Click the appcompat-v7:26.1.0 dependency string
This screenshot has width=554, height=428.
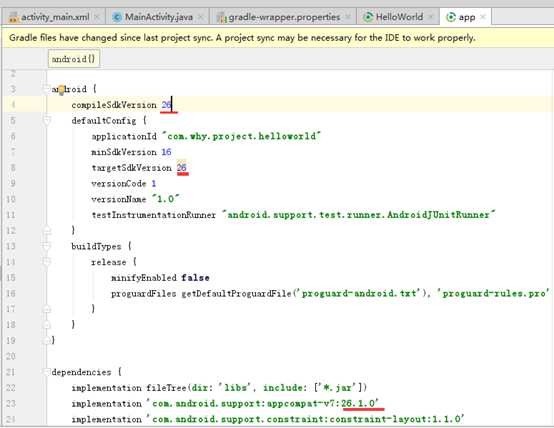[263, 403]
